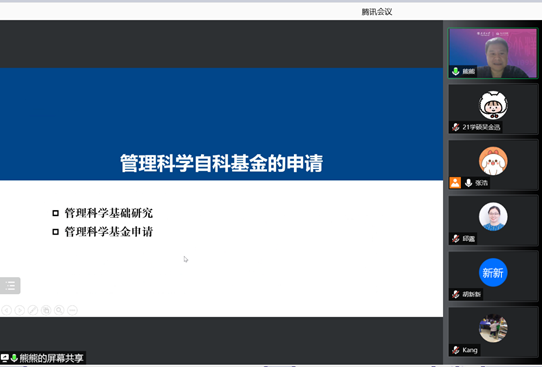Click the 熊熊的屏幕共享 label
Image resolution: width=542 pixels, height=367 pixels.
(51, 358)
